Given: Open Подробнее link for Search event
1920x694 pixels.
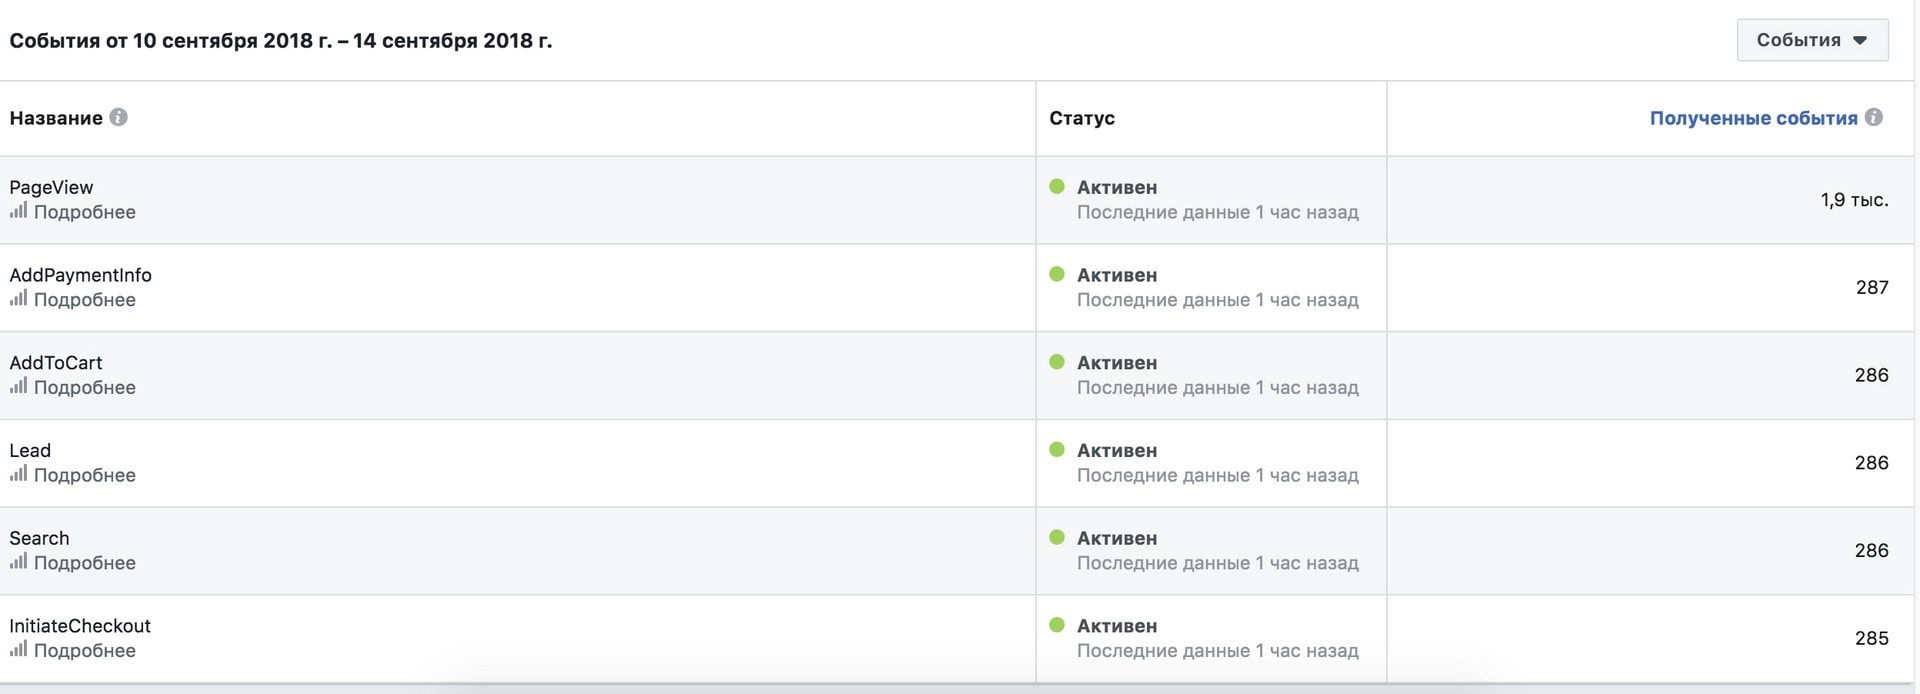Looking at the screenshot, I should pyautogui.click(x=85, y=563).
